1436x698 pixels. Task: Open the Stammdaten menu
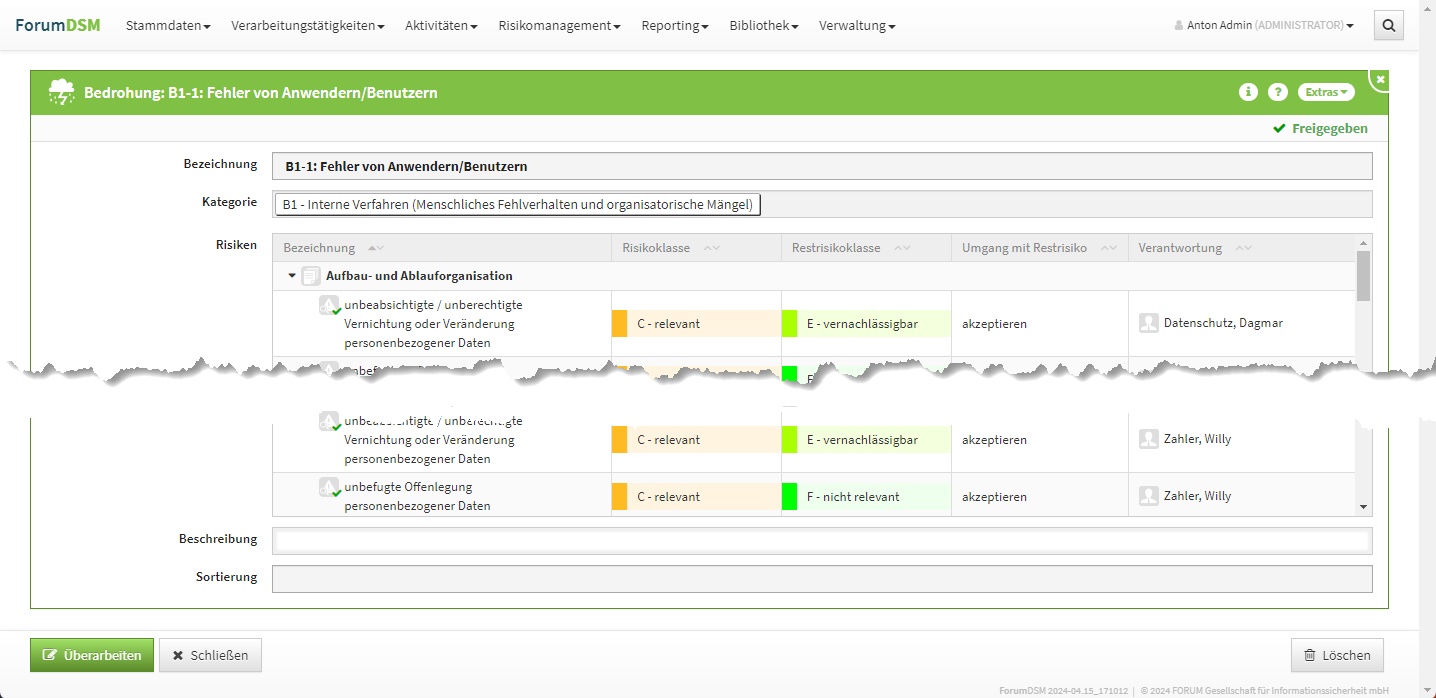[168, 26]
